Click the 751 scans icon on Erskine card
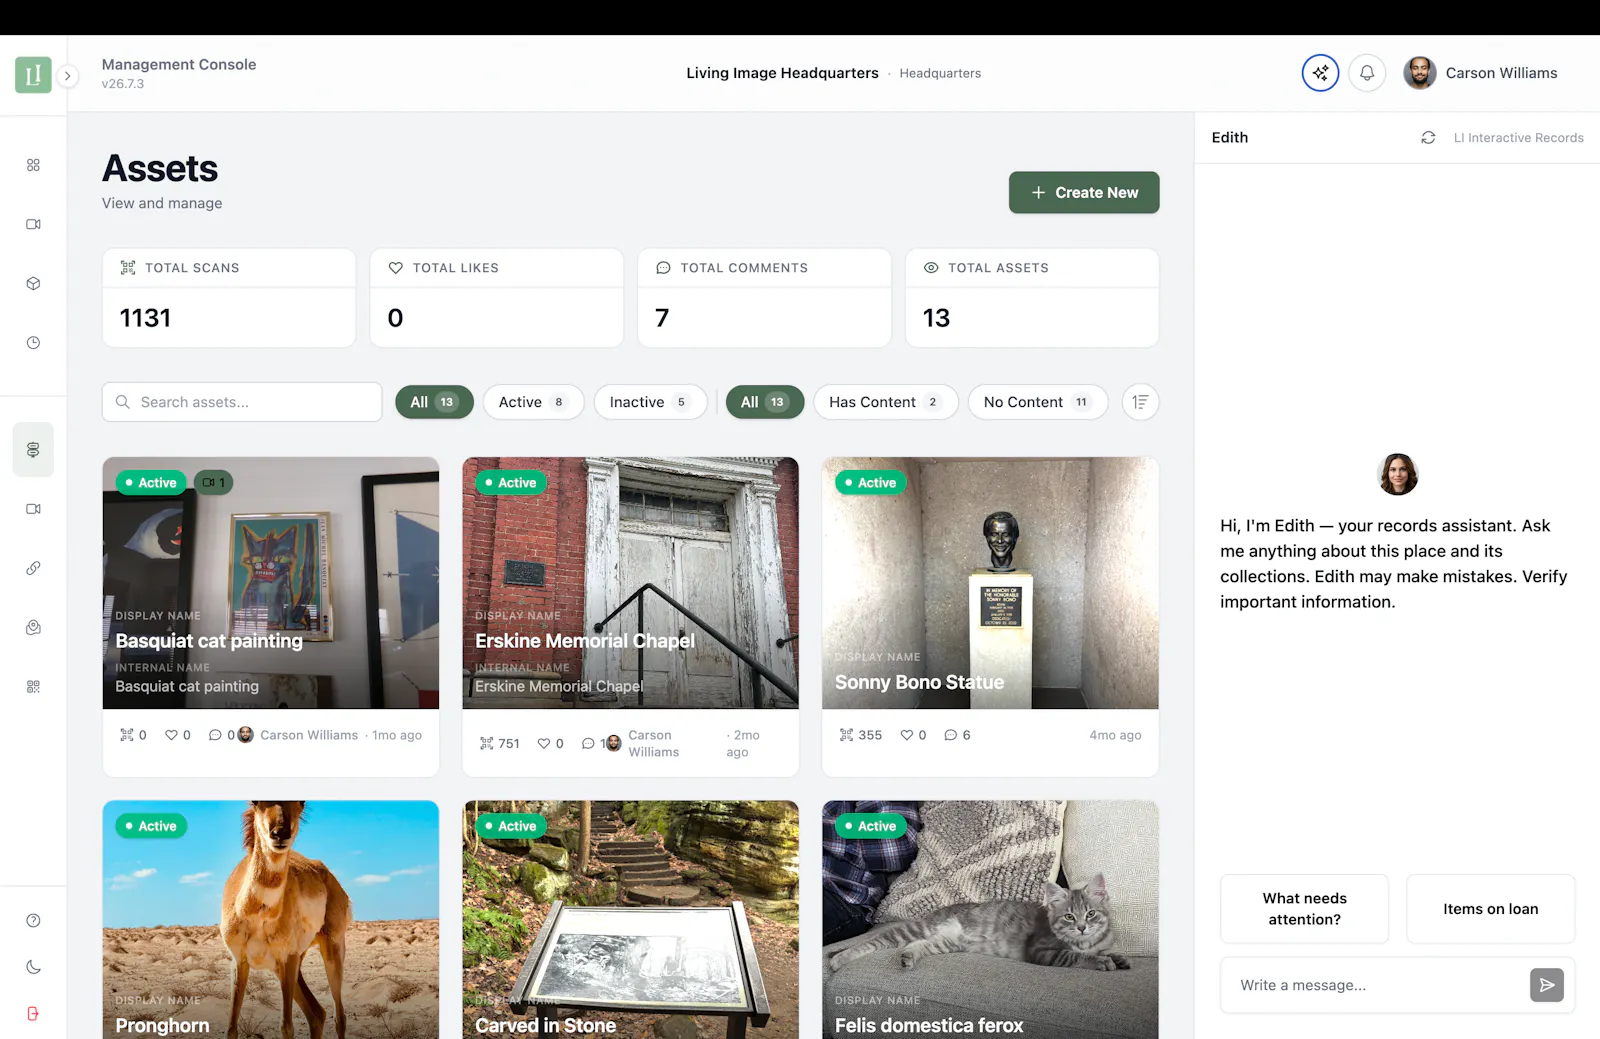The image size is (1600, 1039). 487,744
